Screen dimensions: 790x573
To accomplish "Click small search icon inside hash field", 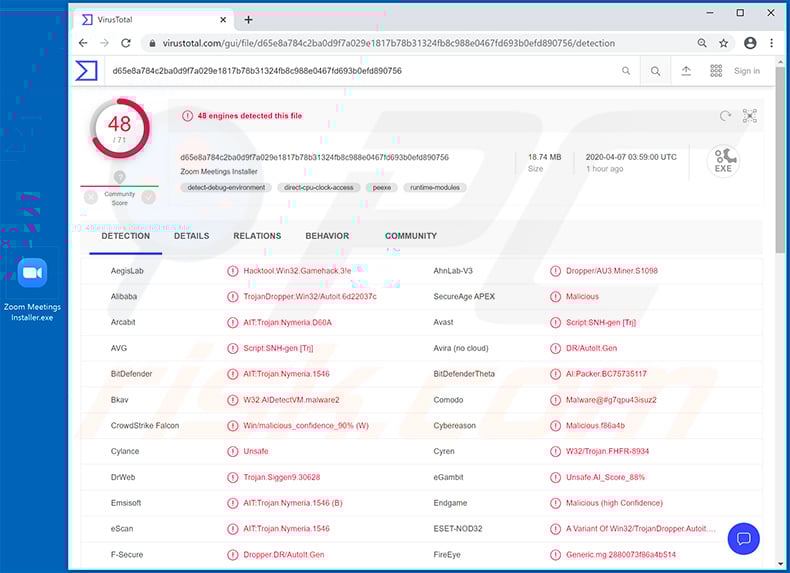I will [626, 71].
